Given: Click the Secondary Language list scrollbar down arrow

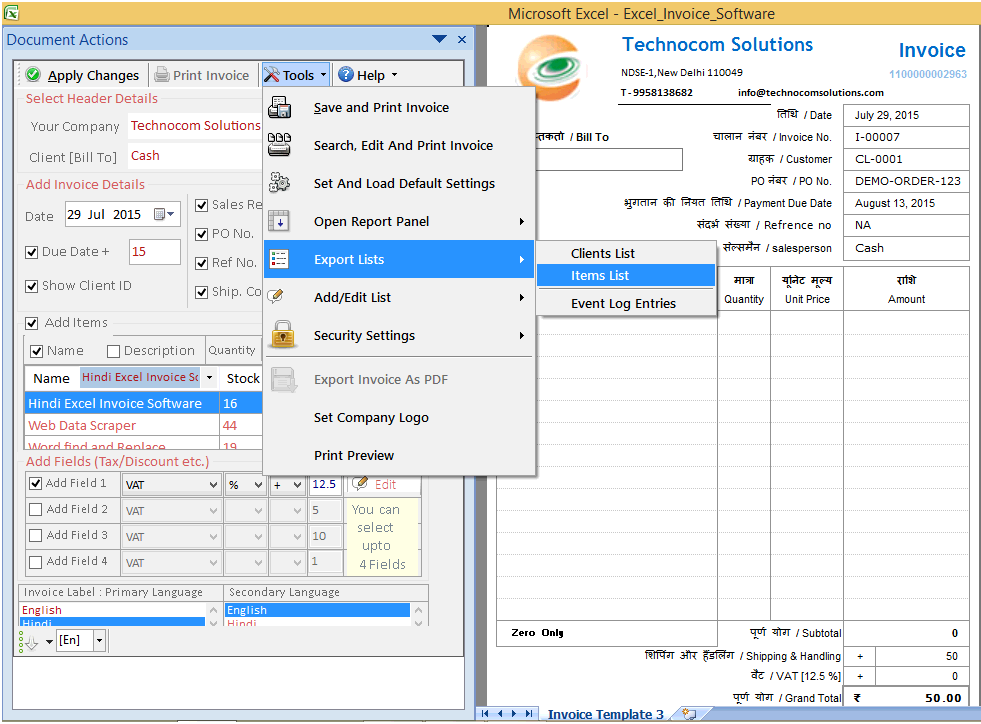Looking at the screenshot, I should point(419,623).
